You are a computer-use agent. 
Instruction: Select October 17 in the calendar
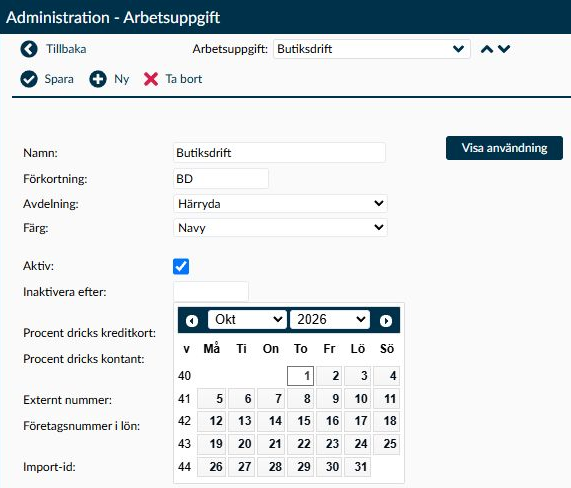358,421
